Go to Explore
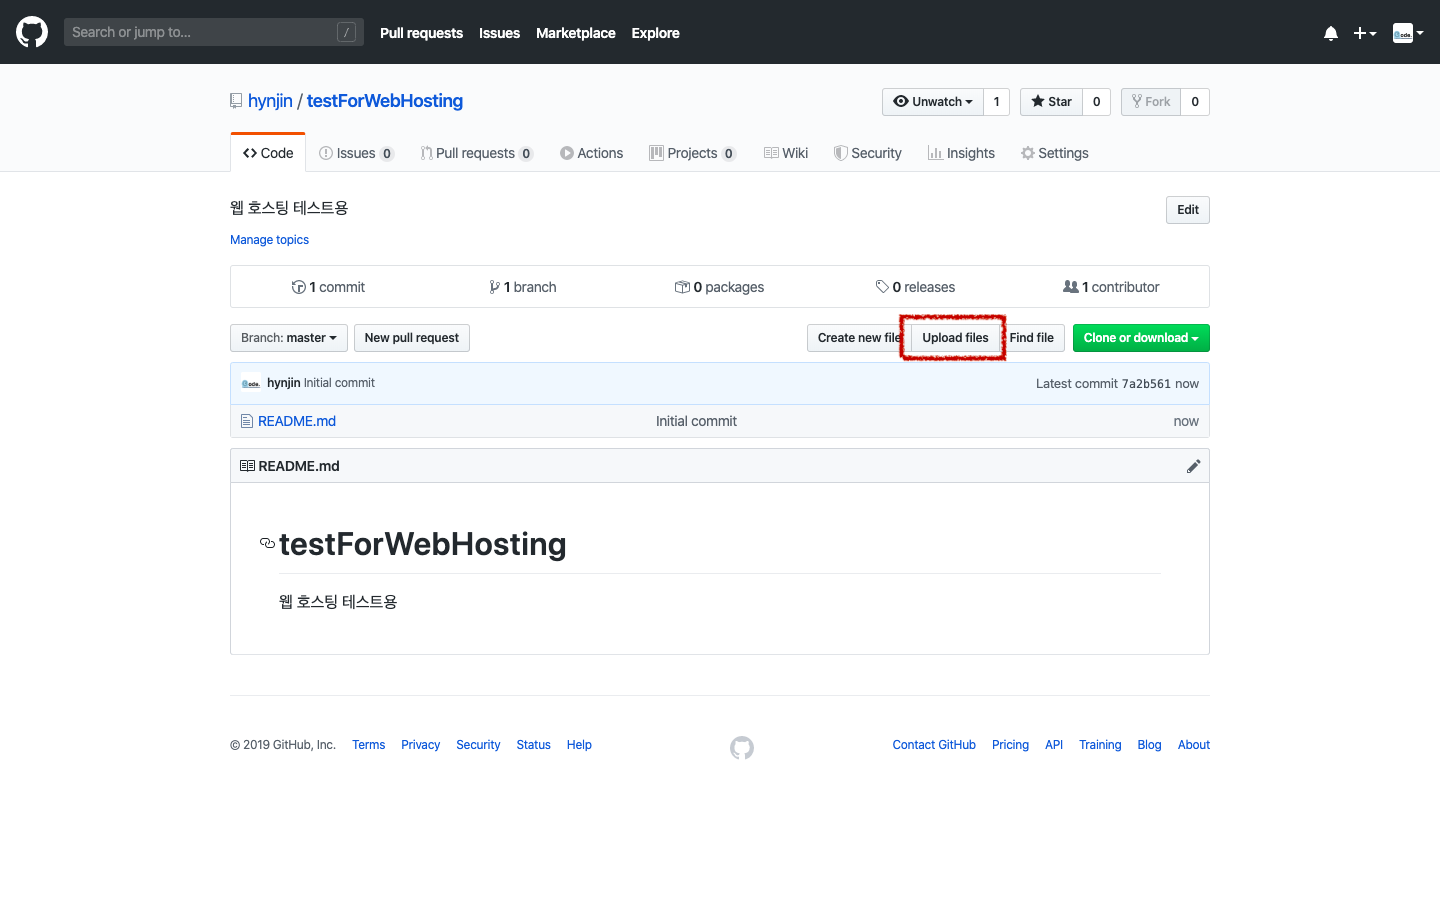The height and width of the screenshot is (900, 1440). tap(655, 33)
